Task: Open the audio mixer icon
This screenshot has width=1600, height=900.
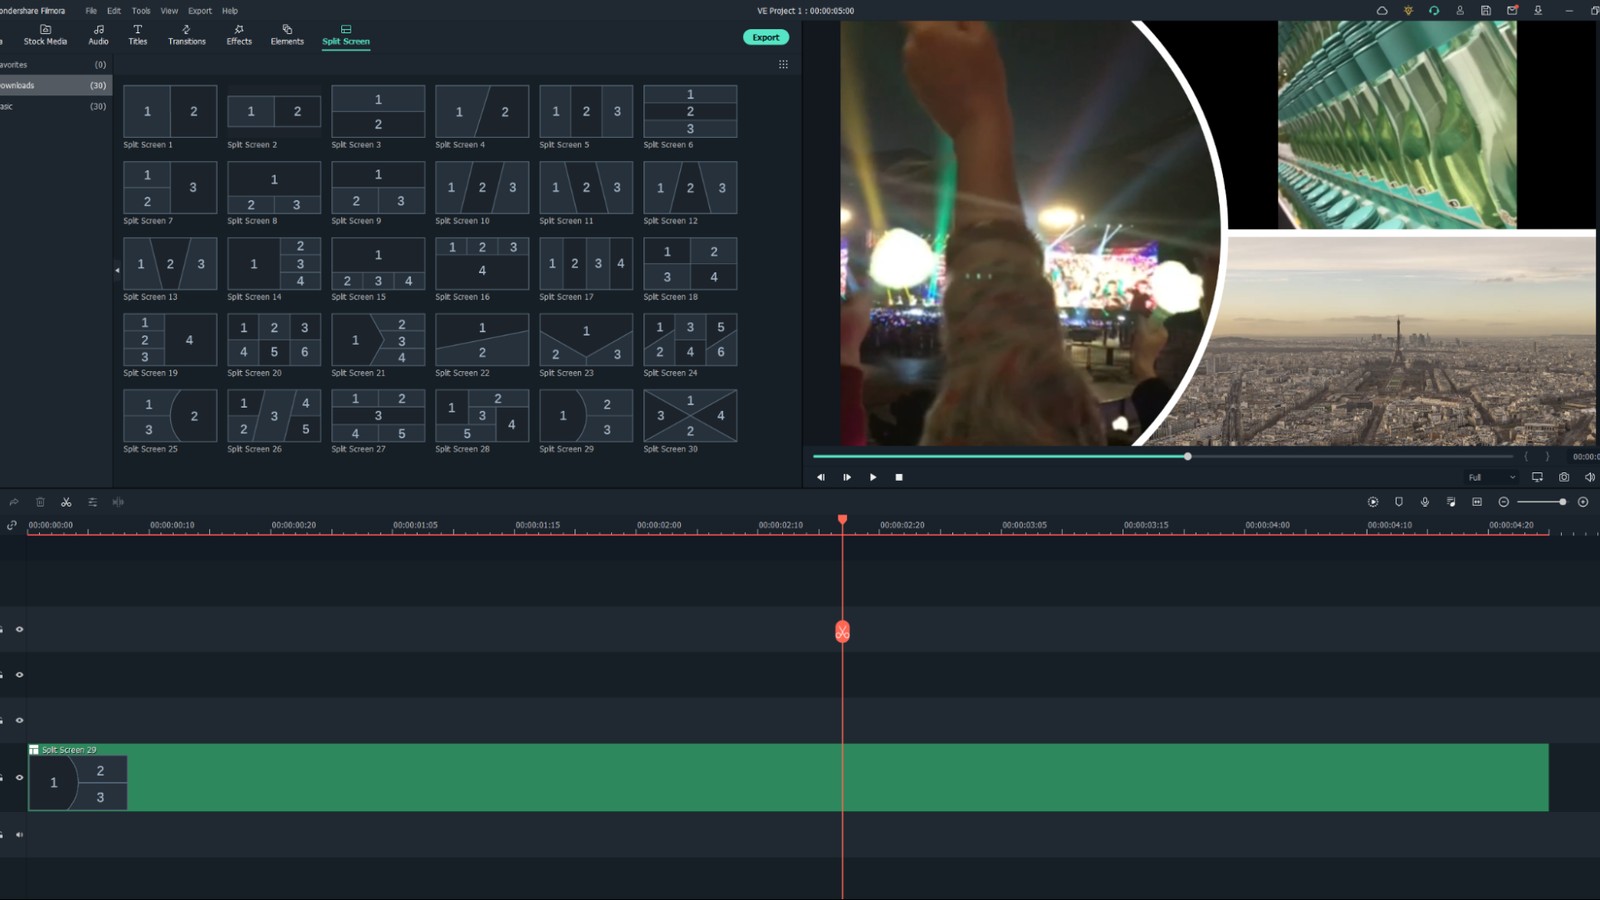Action: pyautogui.click(x=1451, y=502)
